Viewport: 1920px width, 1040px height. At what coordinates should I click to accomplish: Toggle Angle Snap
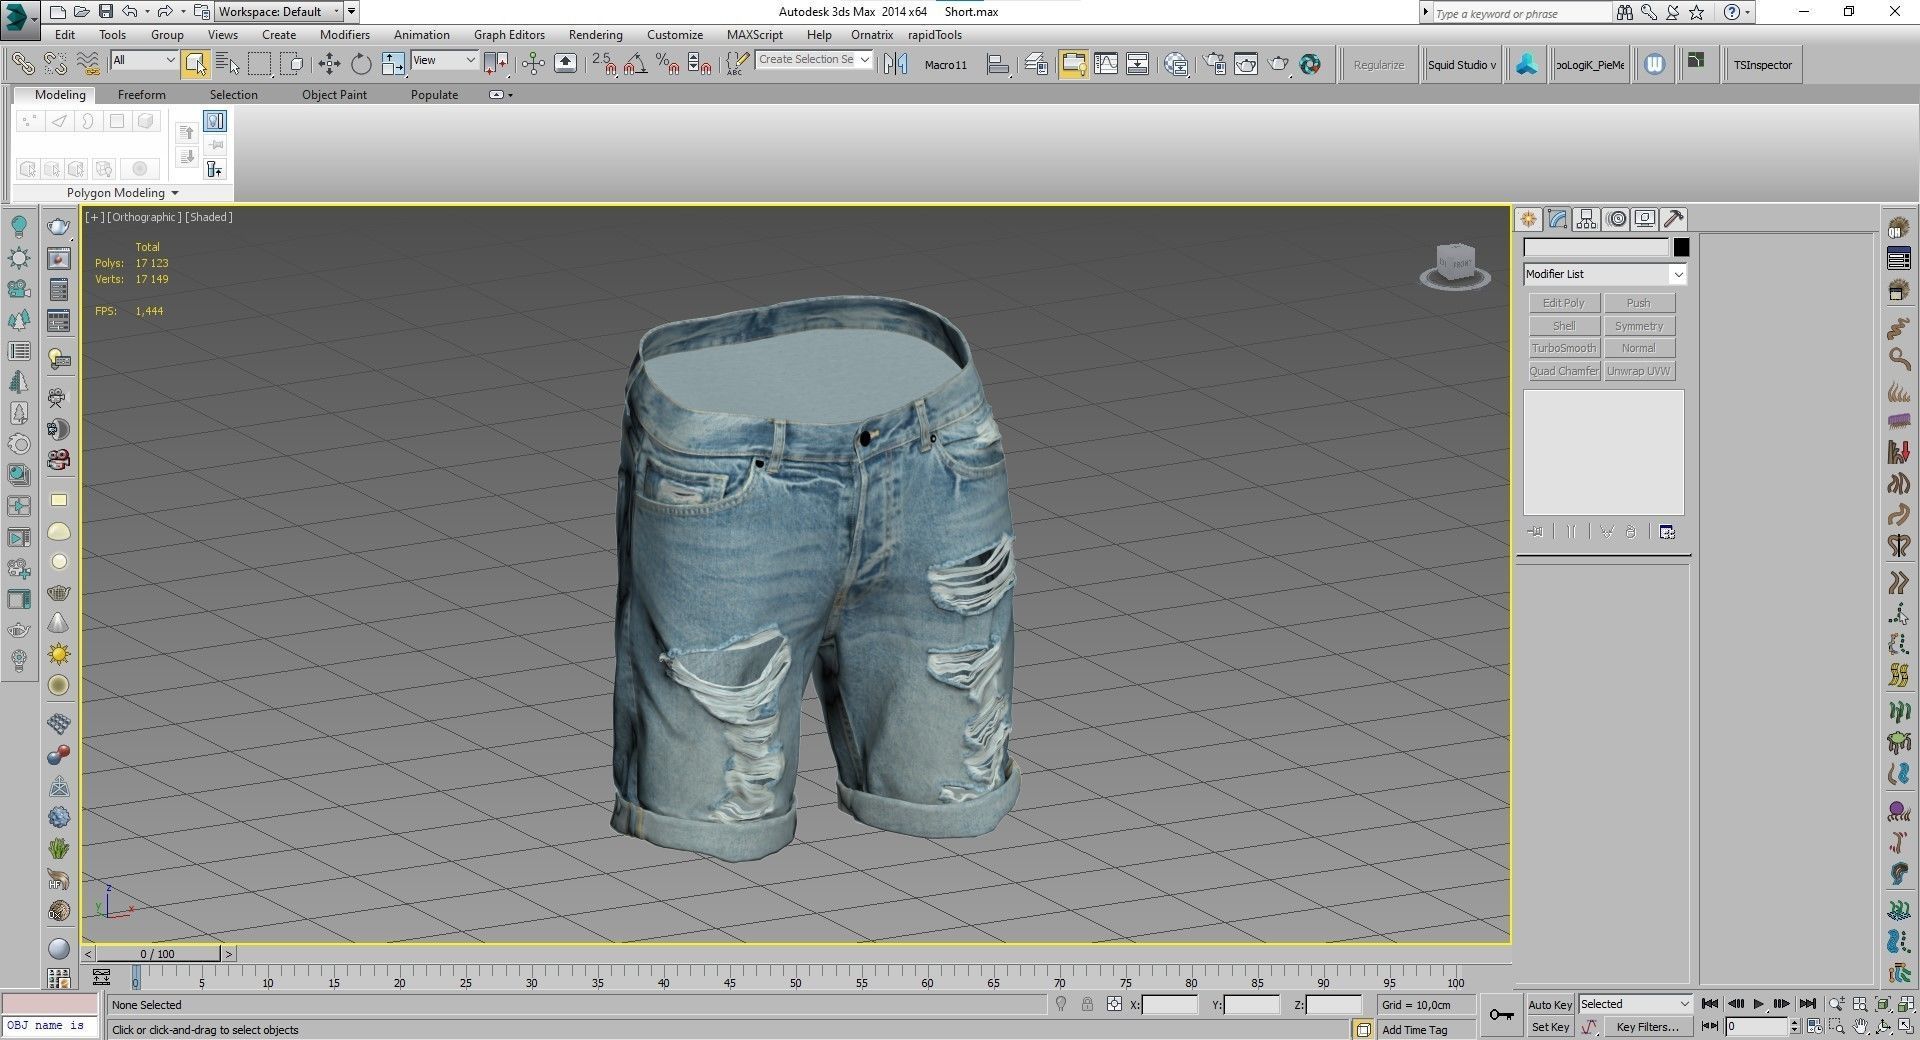(635, 64)
